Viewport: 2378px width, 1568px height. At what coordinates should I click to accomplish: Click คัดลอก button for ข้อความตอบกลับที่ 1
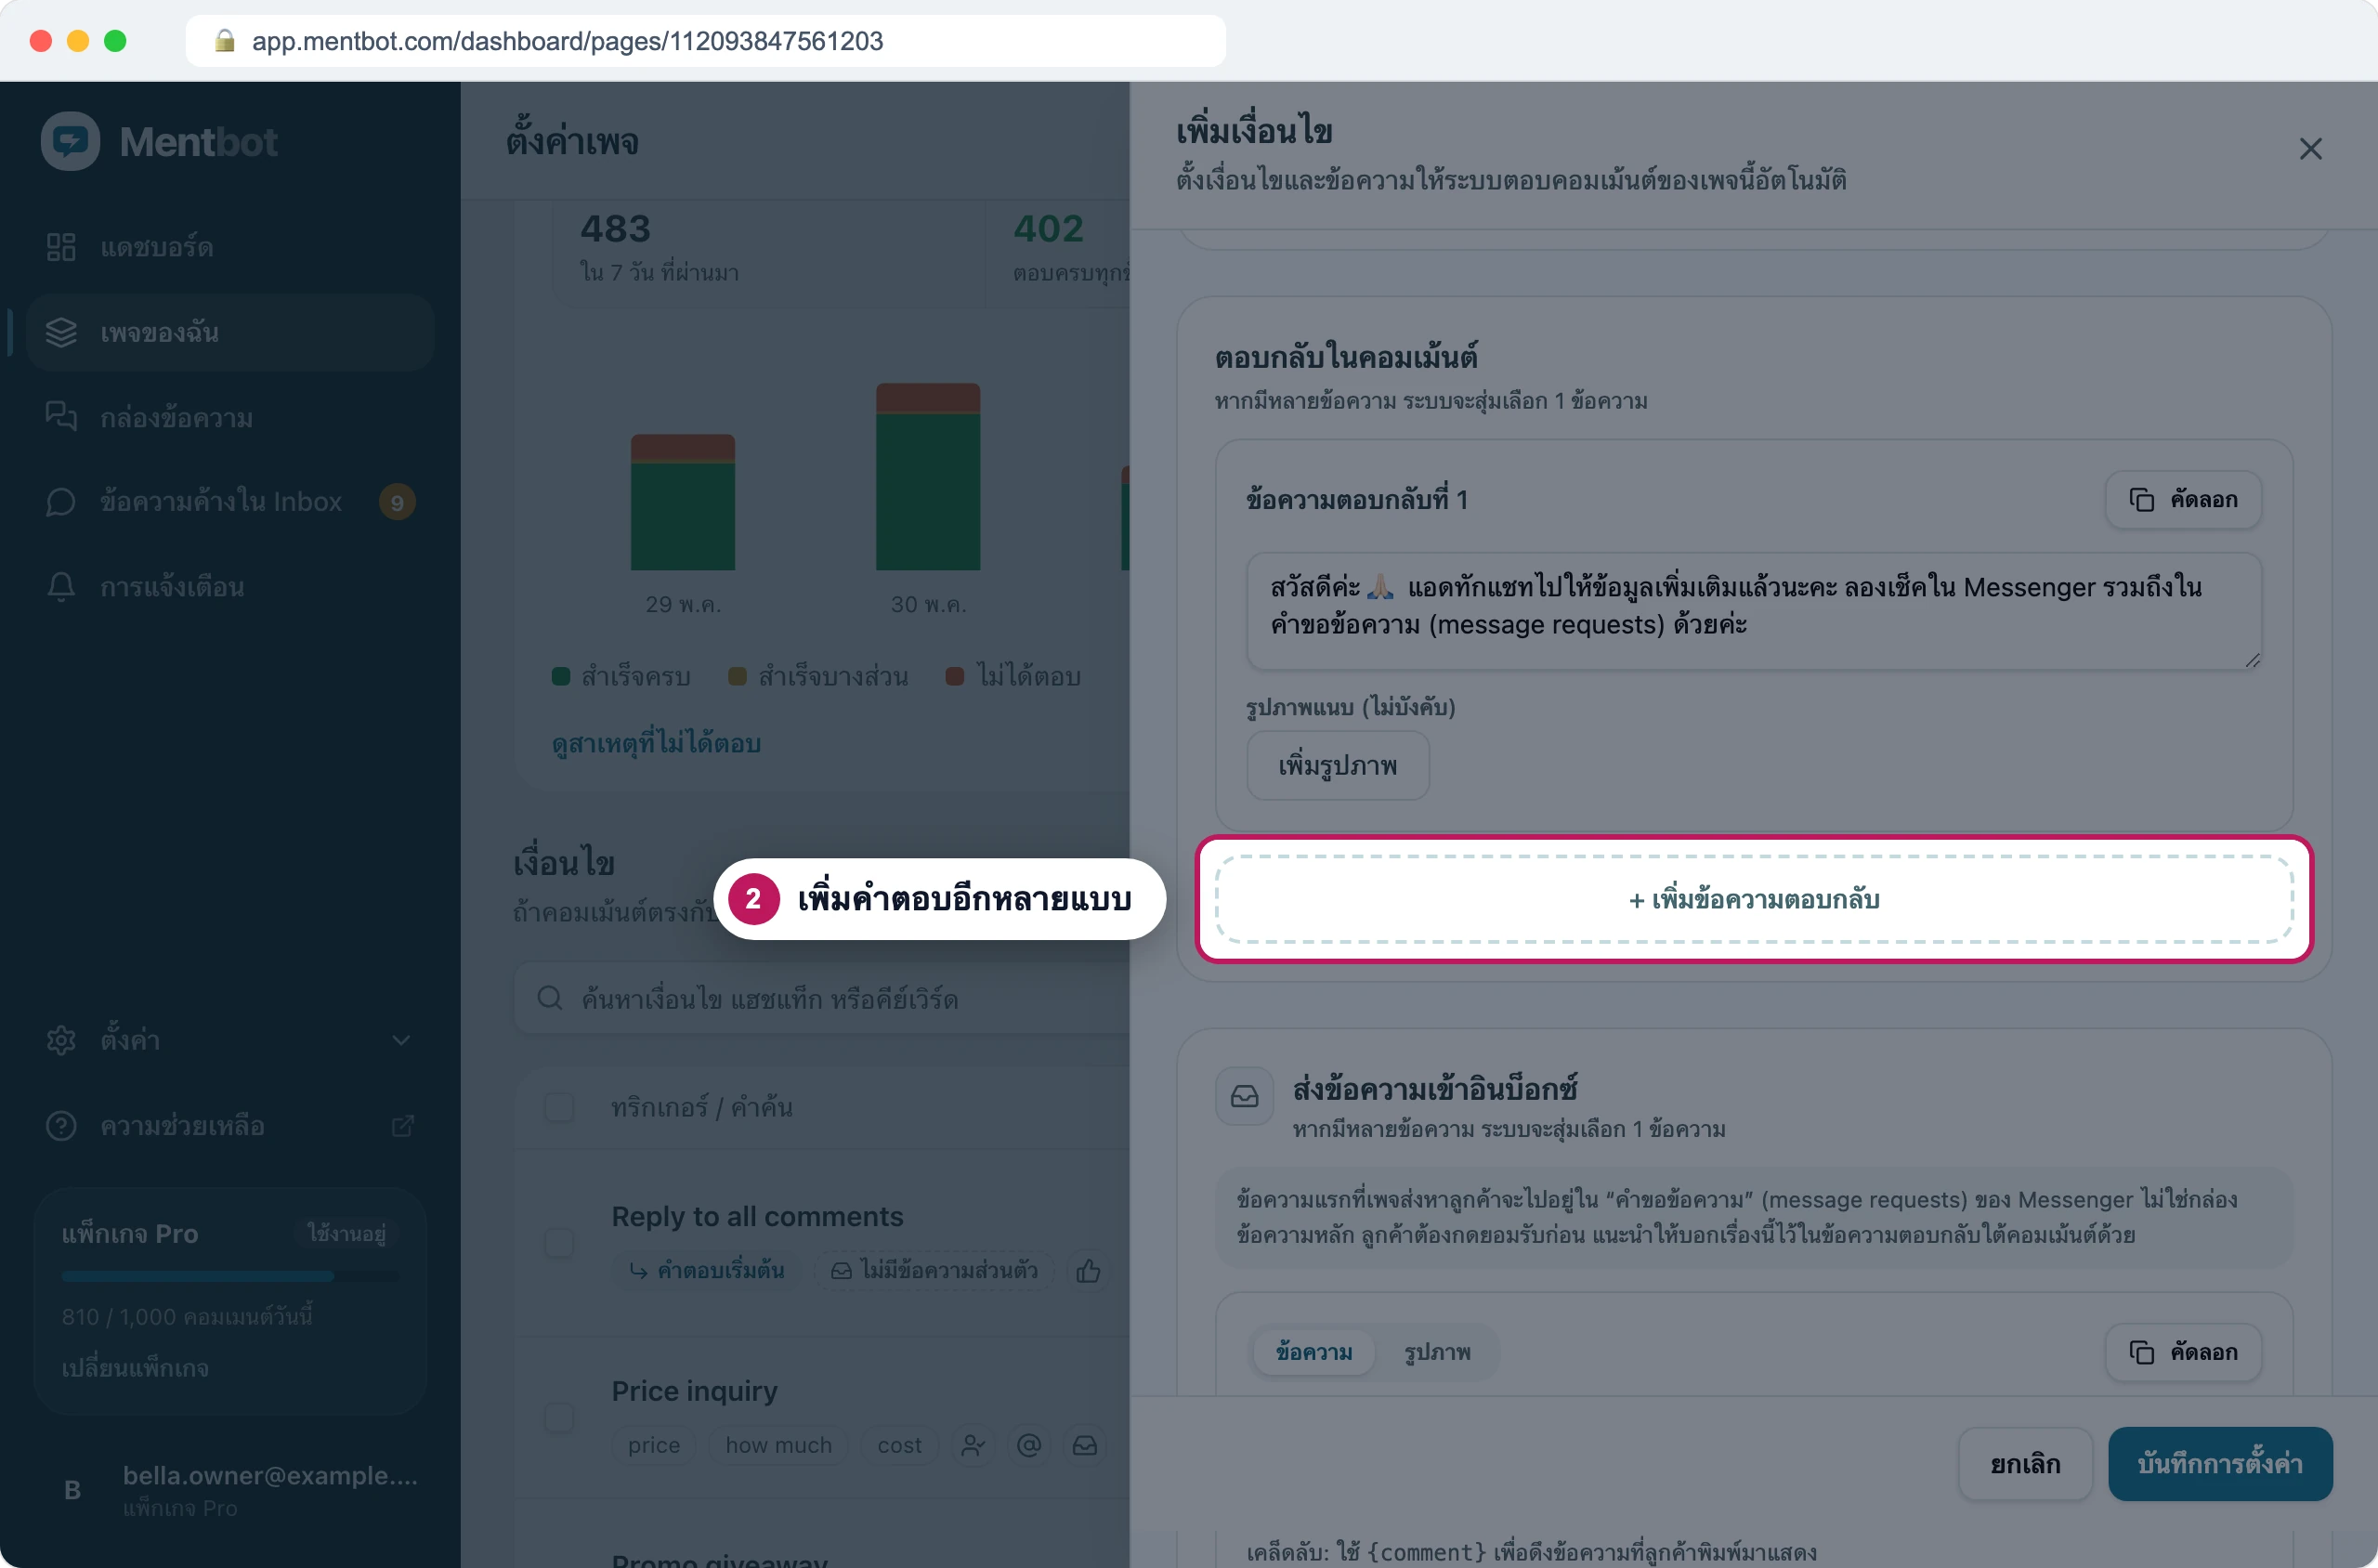2183,499
